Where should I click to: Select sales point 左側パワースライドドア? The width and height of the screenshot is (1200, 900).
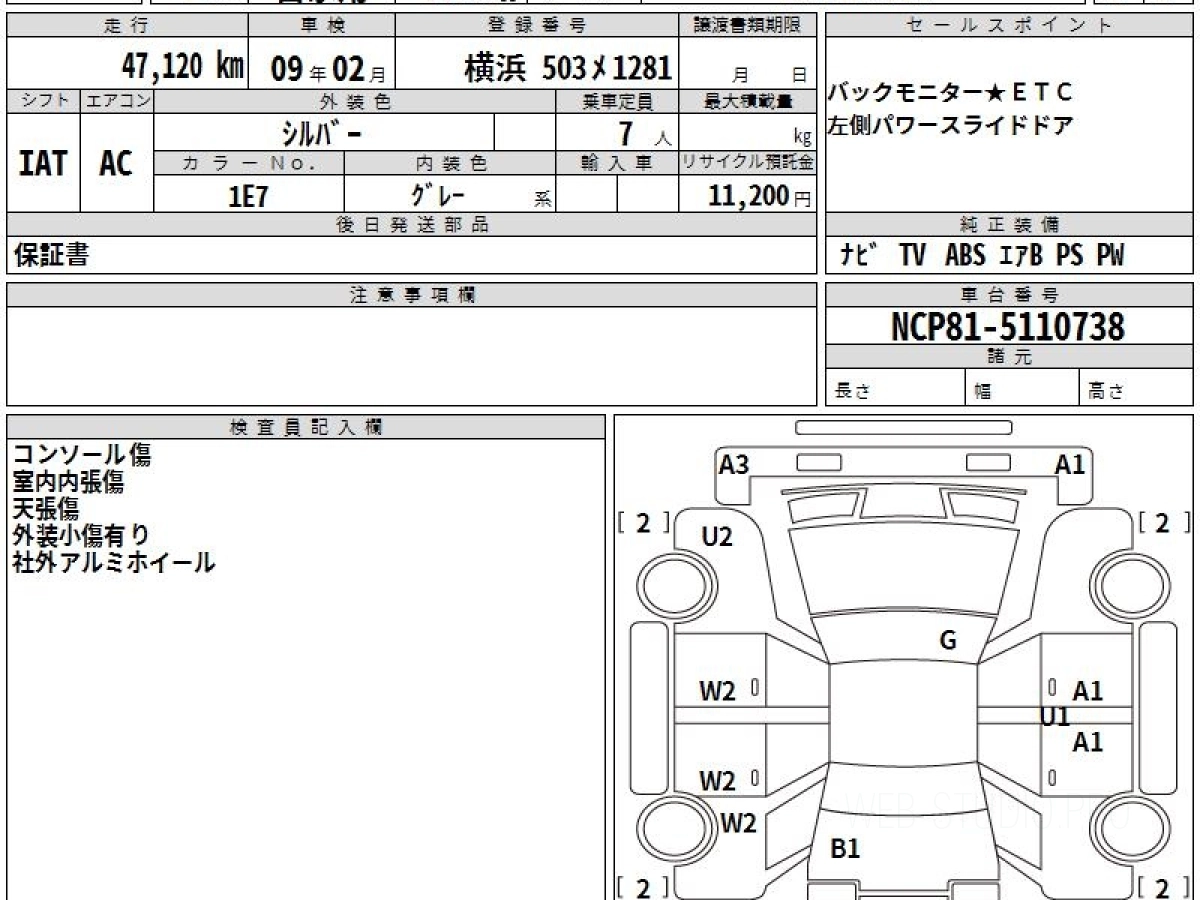(x=950, y=125)
